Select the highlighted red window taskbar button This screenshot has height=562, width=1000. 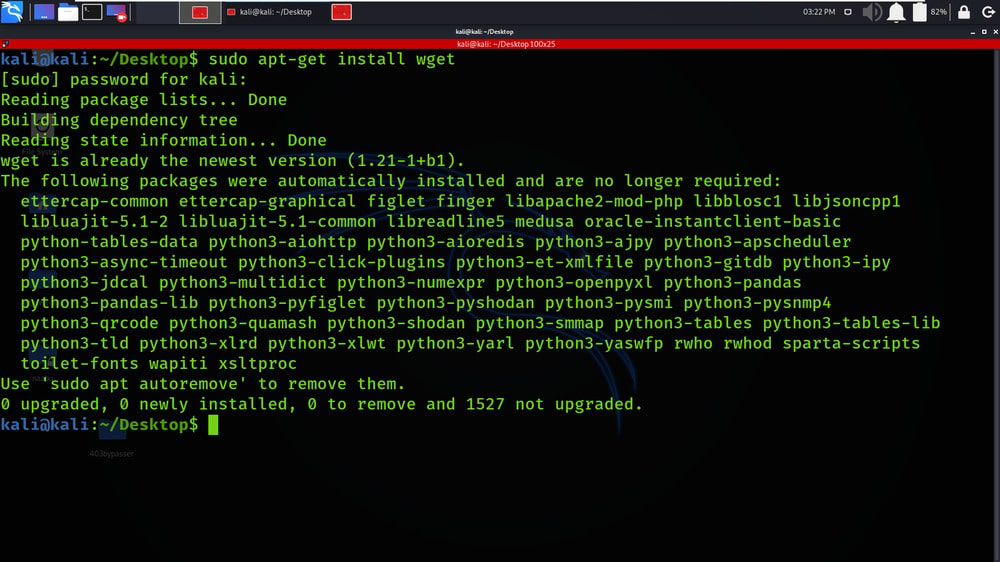pyautogui.click(x=200, y=12)
